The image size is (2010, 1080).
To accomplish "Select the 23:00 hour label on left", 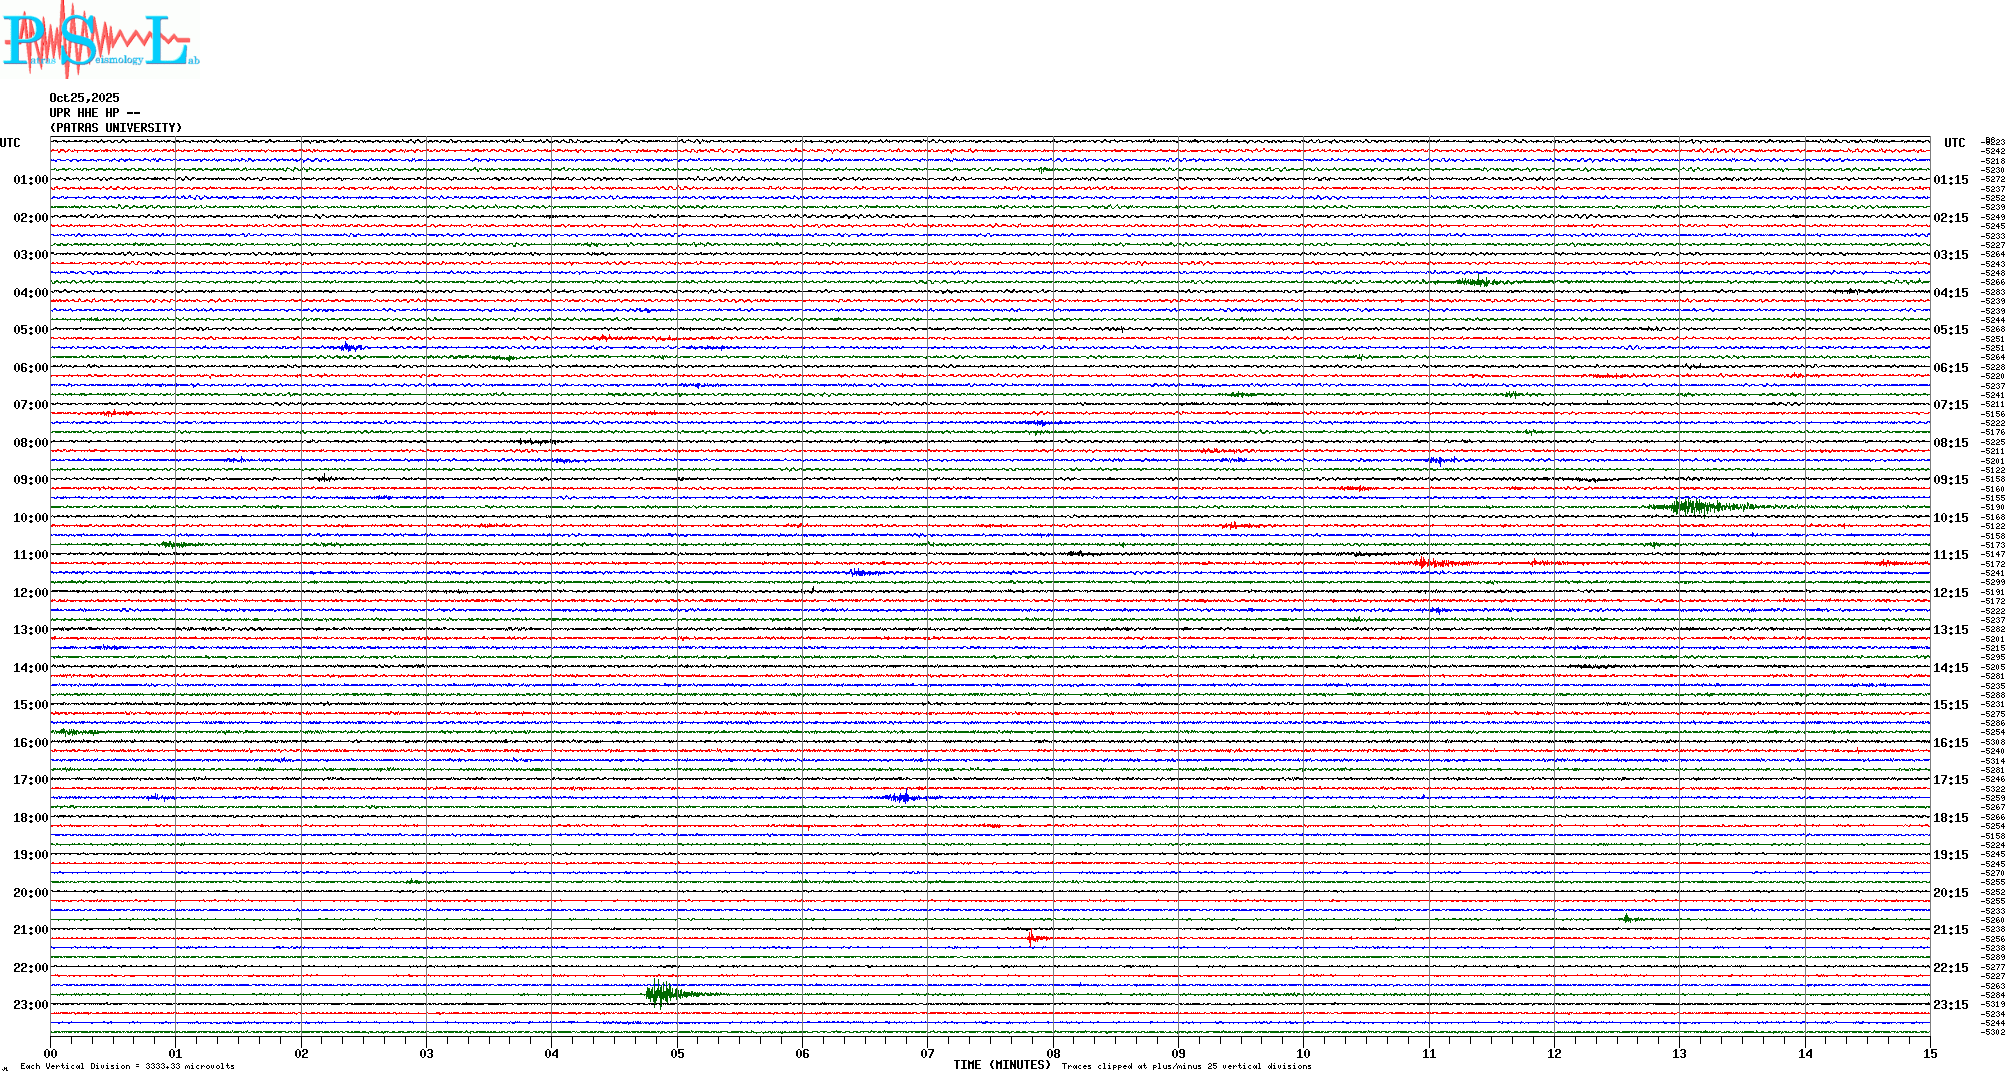I will [30, 1005].
